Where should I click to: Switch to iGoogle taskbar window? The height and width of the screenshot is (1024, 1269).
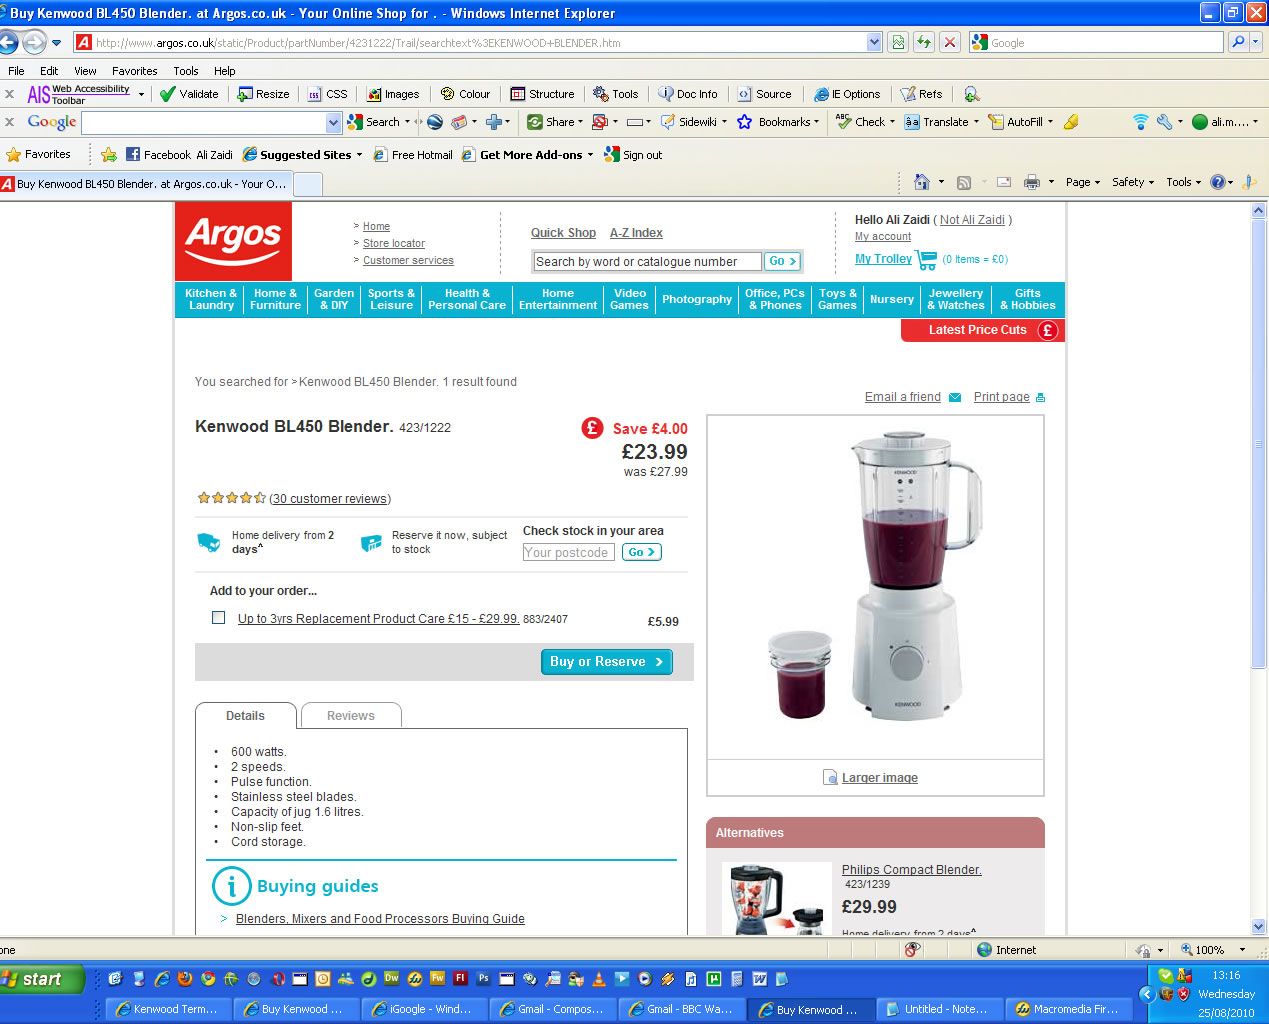tap(424, 1009)
